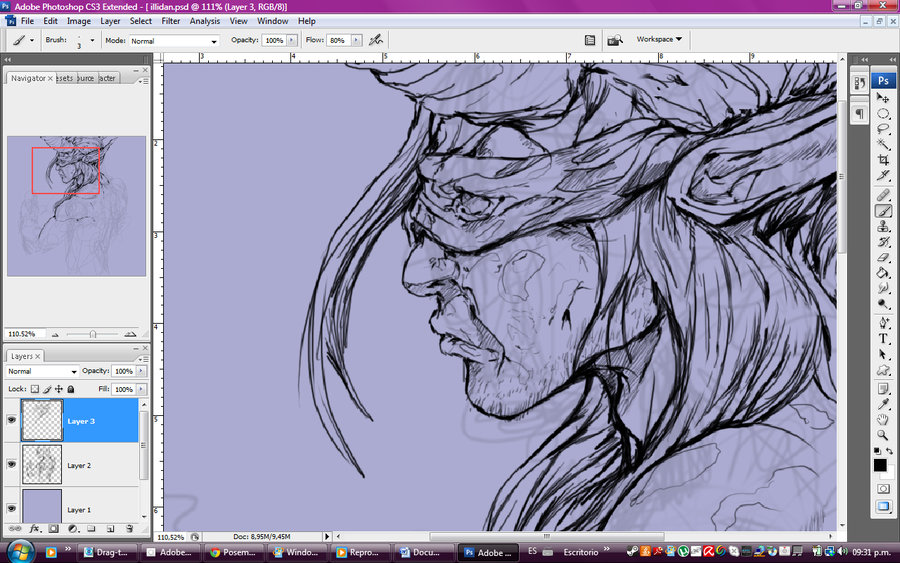Open the Brush preset picker arrow

(92, 40)
